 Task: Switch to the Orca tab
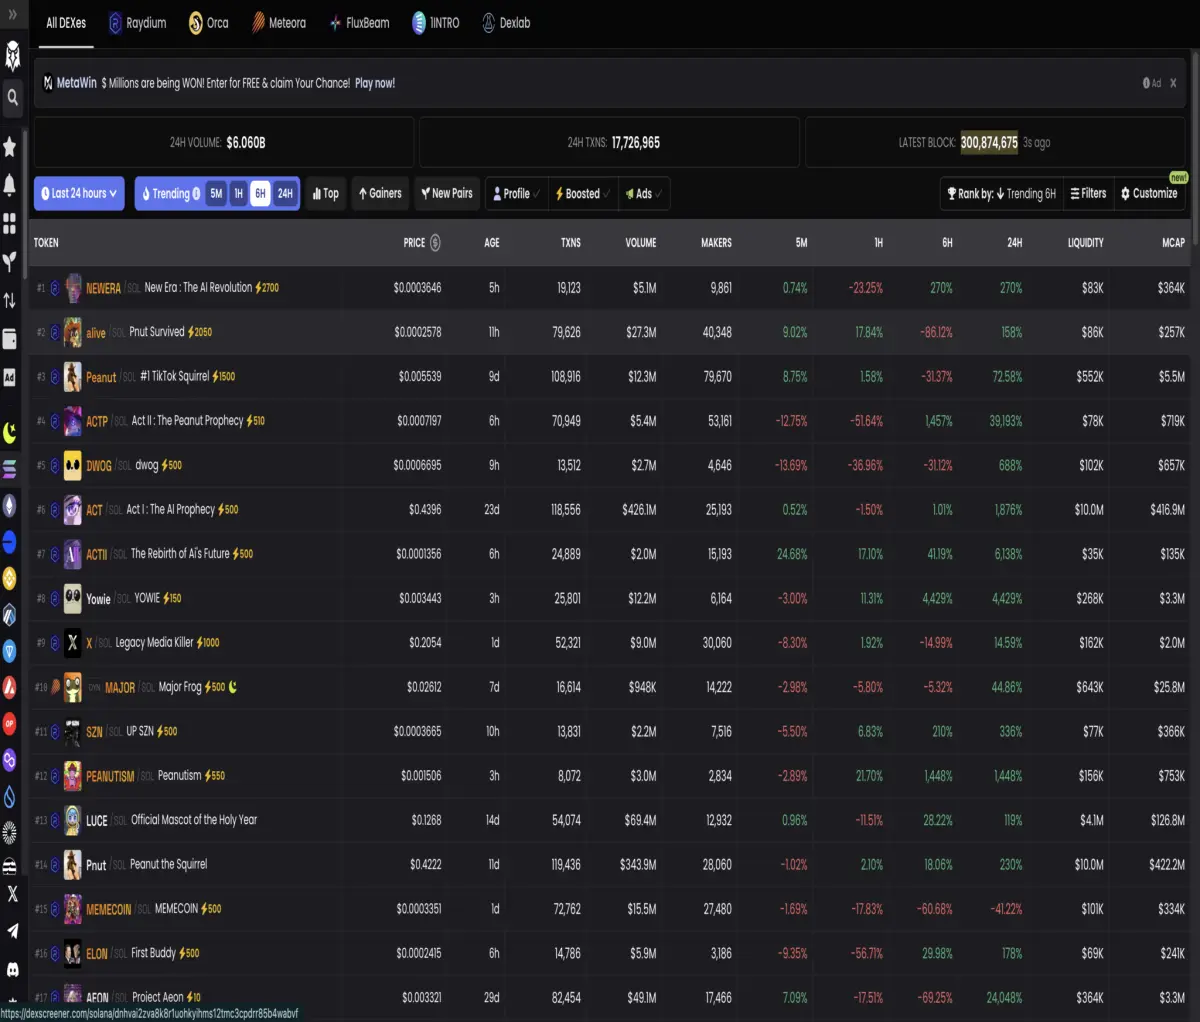(208, 23)
